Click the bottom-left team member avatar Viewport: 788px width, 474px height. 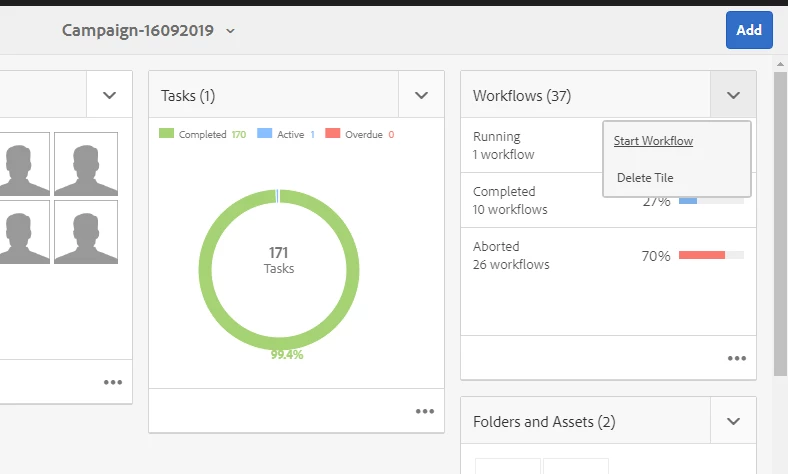pyautogui.click(x=25, y=232)
